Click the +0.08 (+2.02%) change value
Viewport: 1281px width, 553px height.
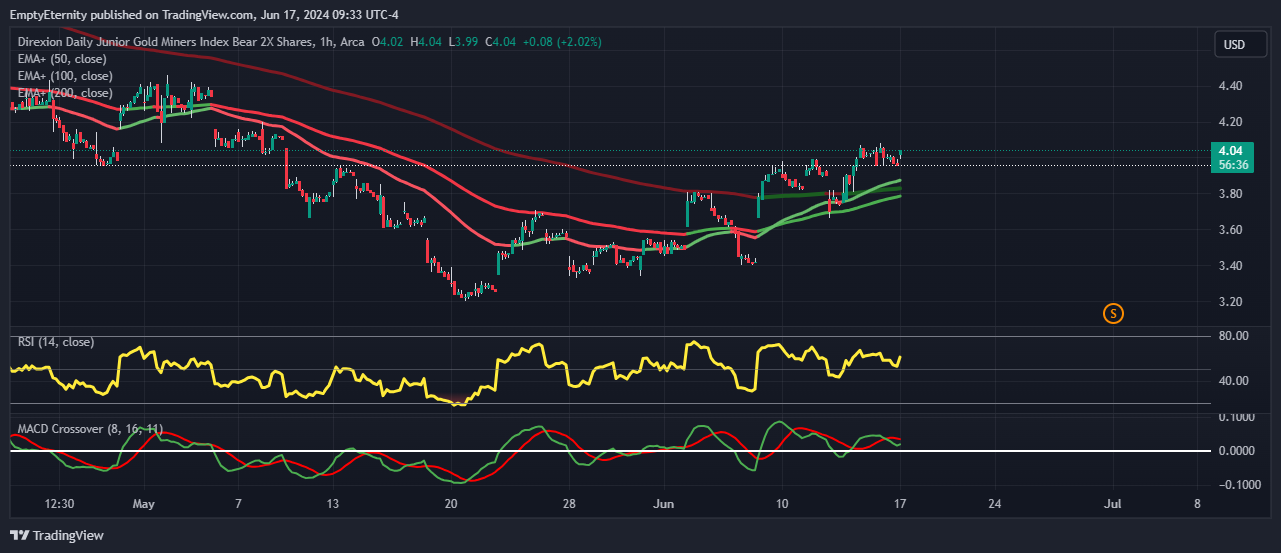(x=563, y=42)
